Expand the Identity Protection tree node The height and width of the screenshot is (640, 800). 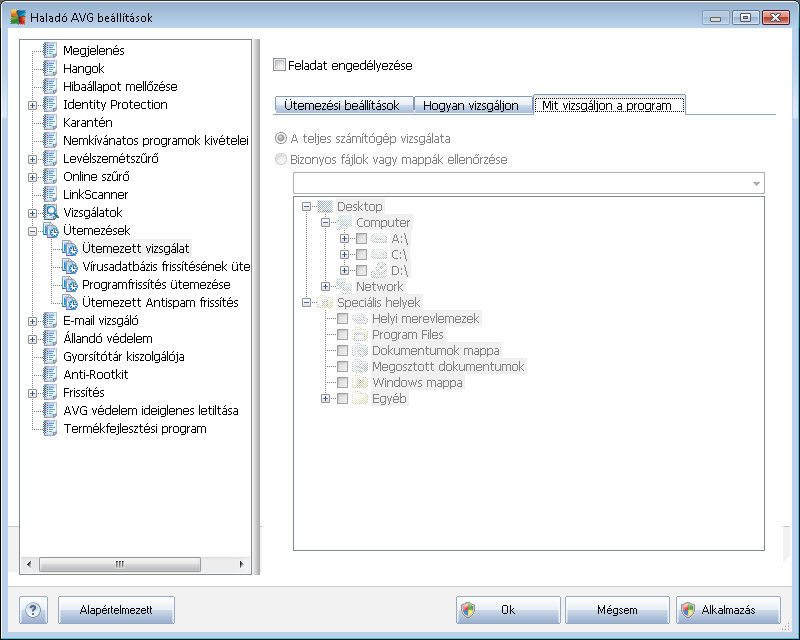pyautogui.click(x=32, y=105)
